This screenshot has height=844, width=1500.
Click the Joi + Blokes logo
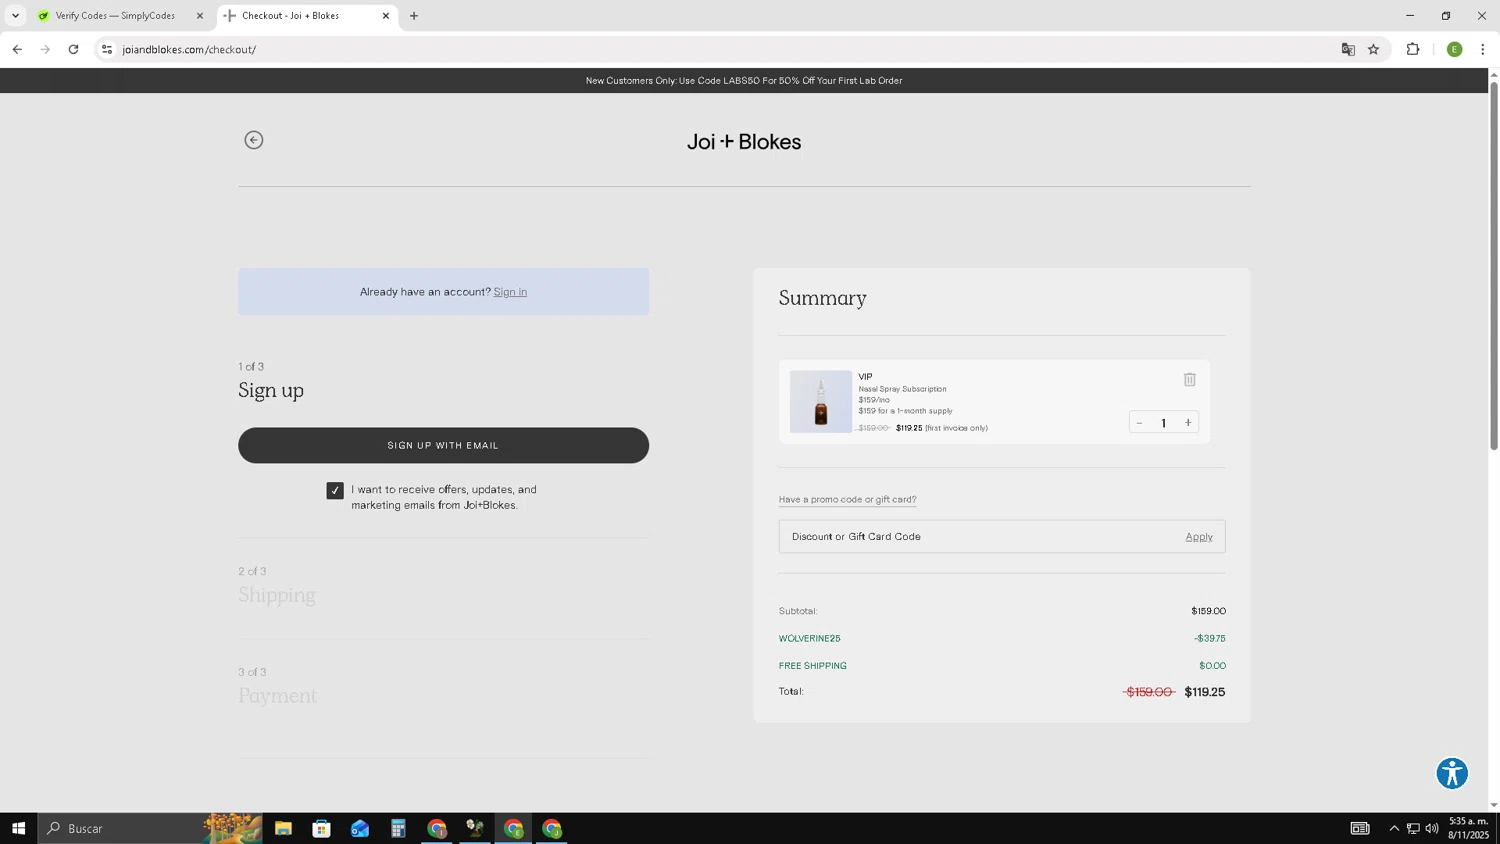(744, 142)
